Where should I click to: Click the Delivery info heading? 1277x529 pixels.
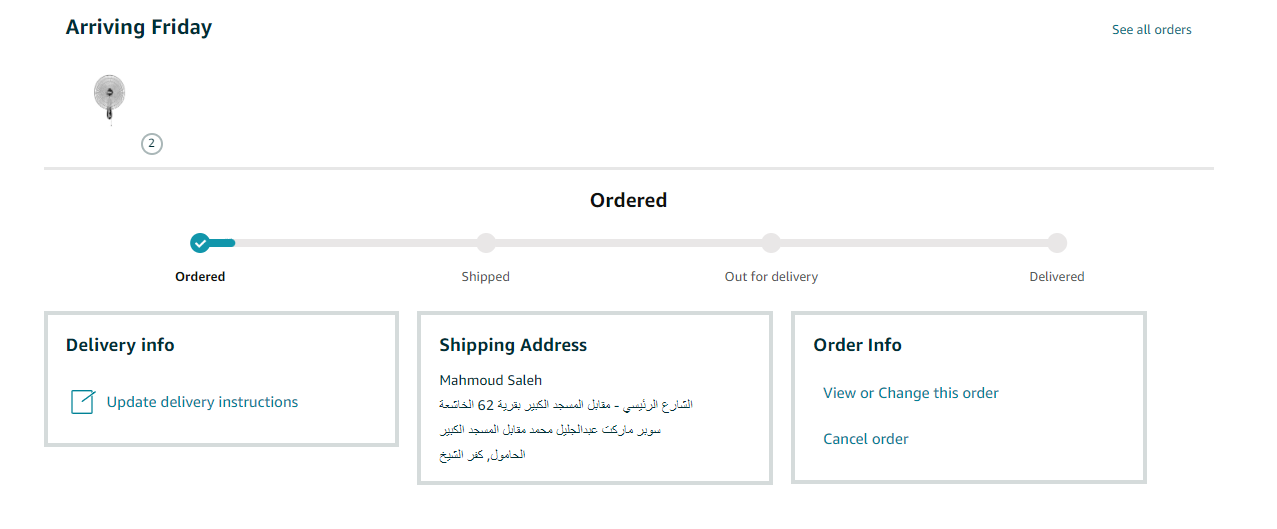pos(120,345)
